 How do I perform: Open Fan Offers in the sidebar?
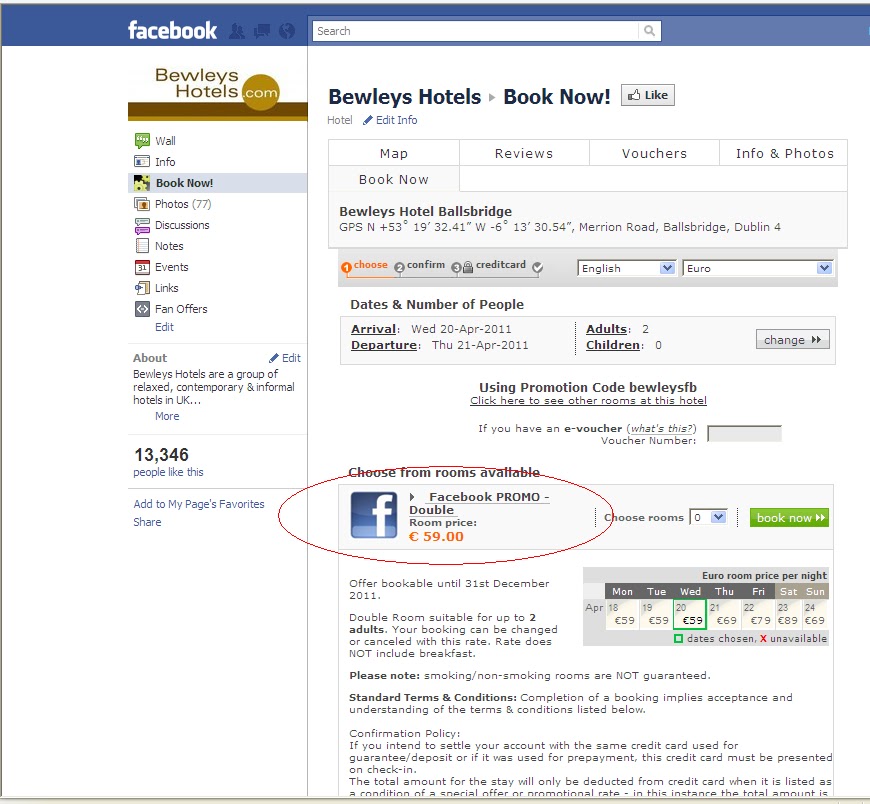(181, 309)
